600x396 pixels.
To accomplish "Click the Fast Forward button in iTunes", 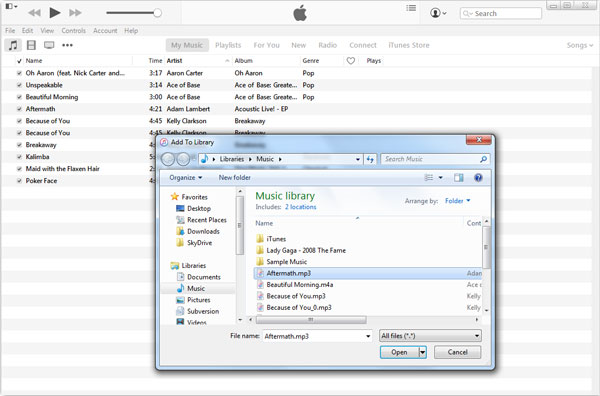I will point(75,13).
